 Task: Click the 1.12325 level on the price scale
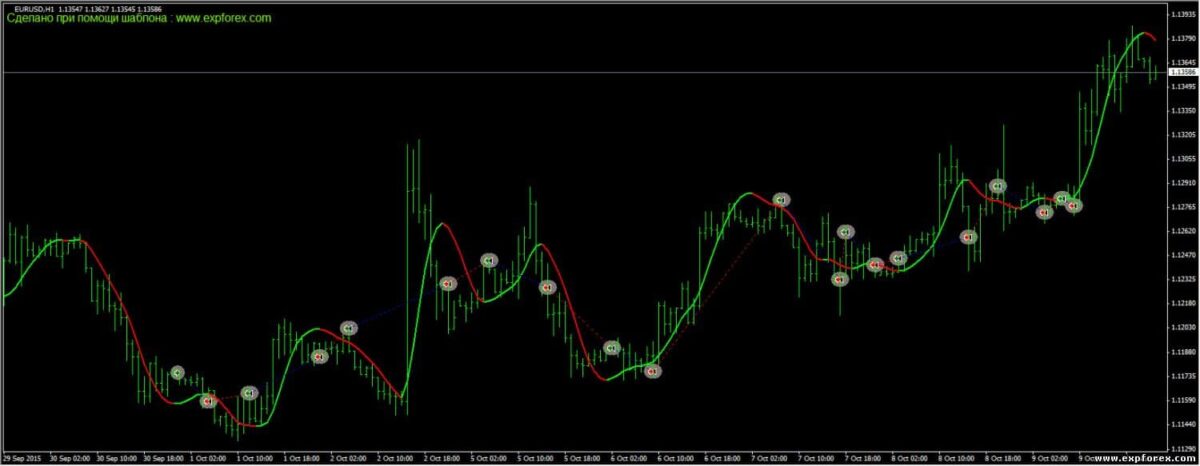(x=1183, y=278)
